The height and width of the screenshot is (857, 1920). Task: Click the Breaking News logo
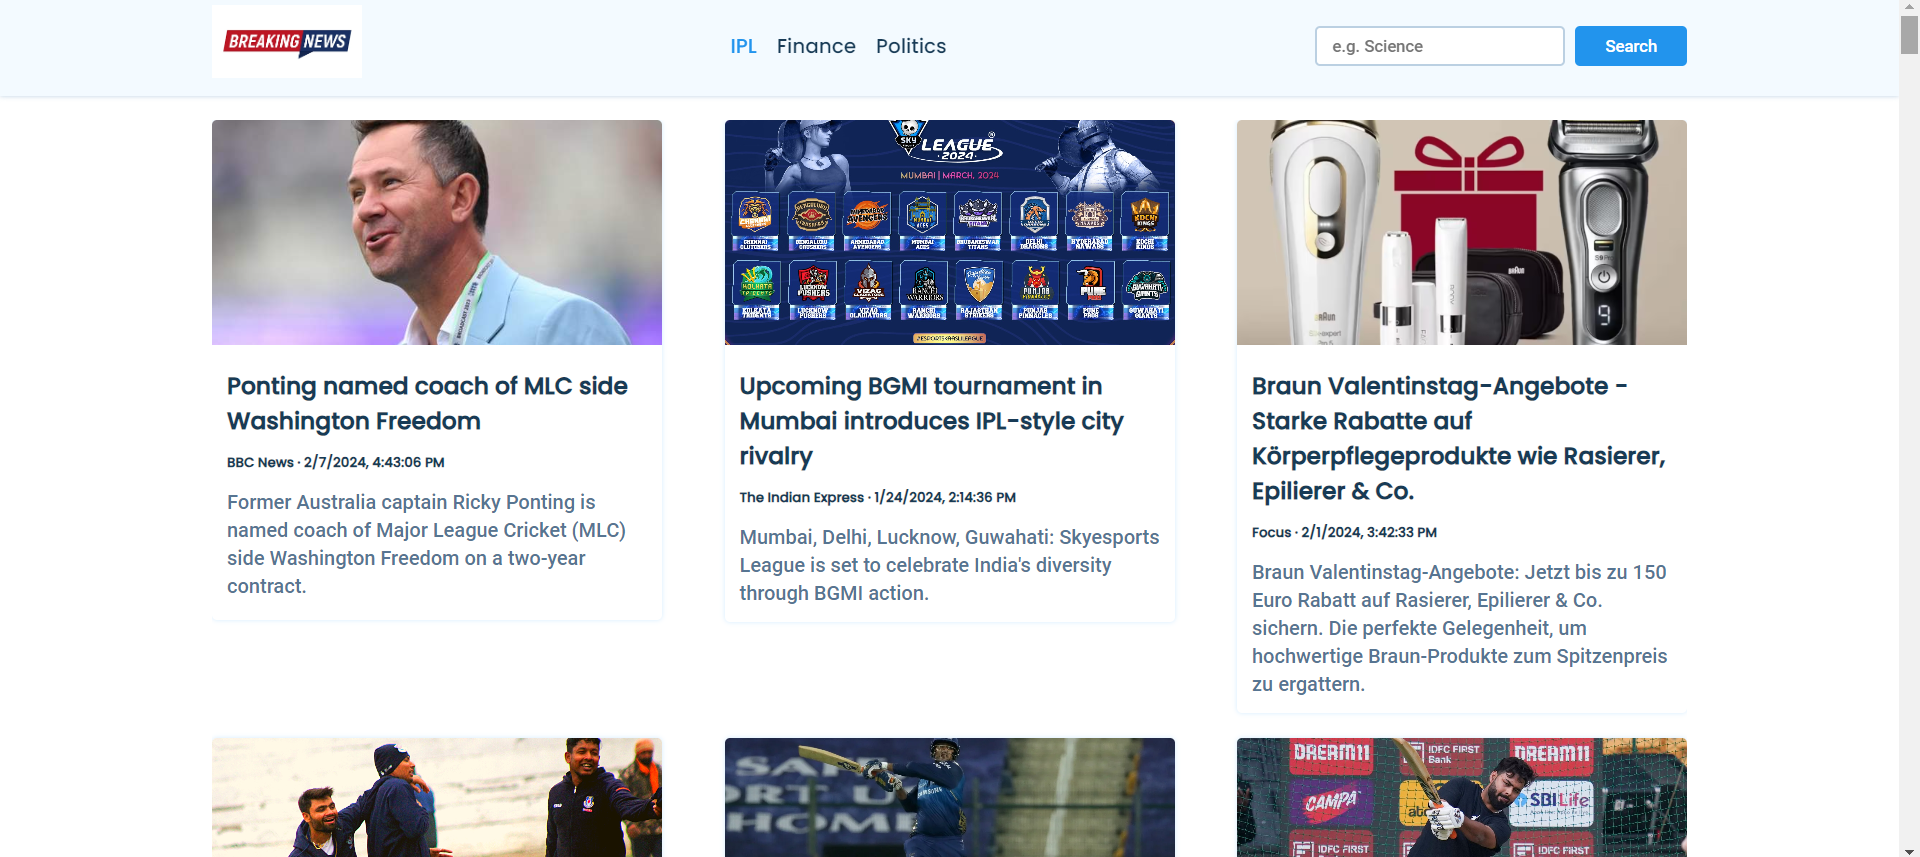coord(287,42)
